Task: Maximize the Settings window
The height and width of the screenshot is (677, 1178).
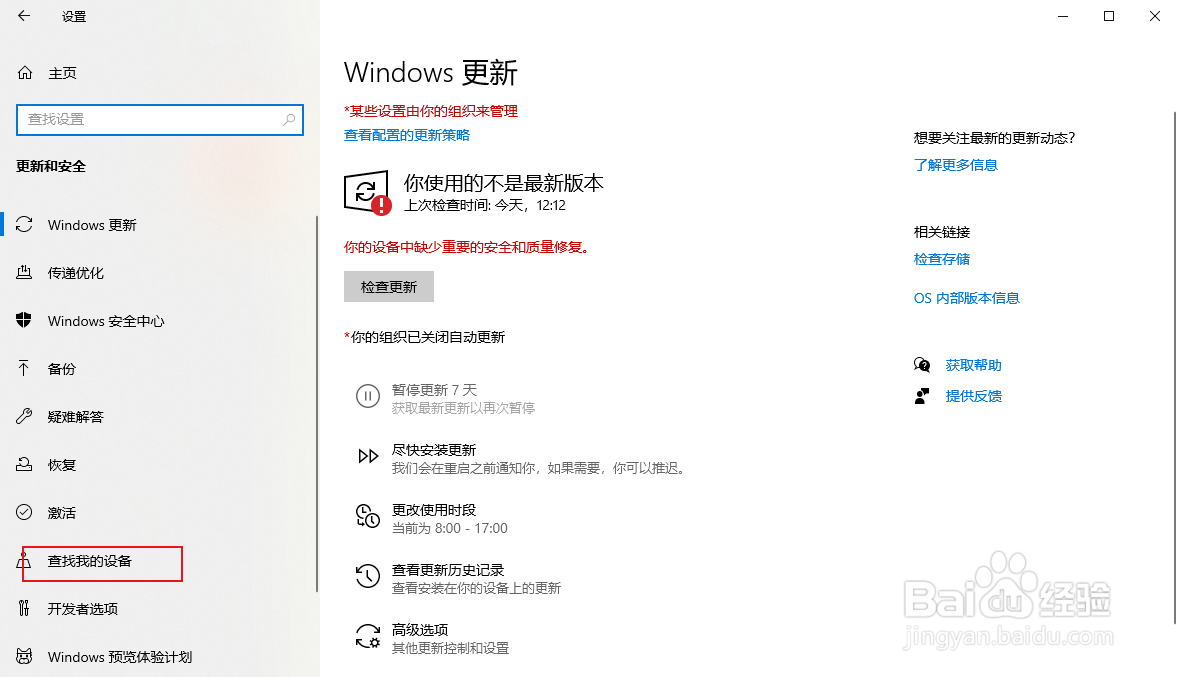Action: pyautogui.click(x=1108, y=16)
